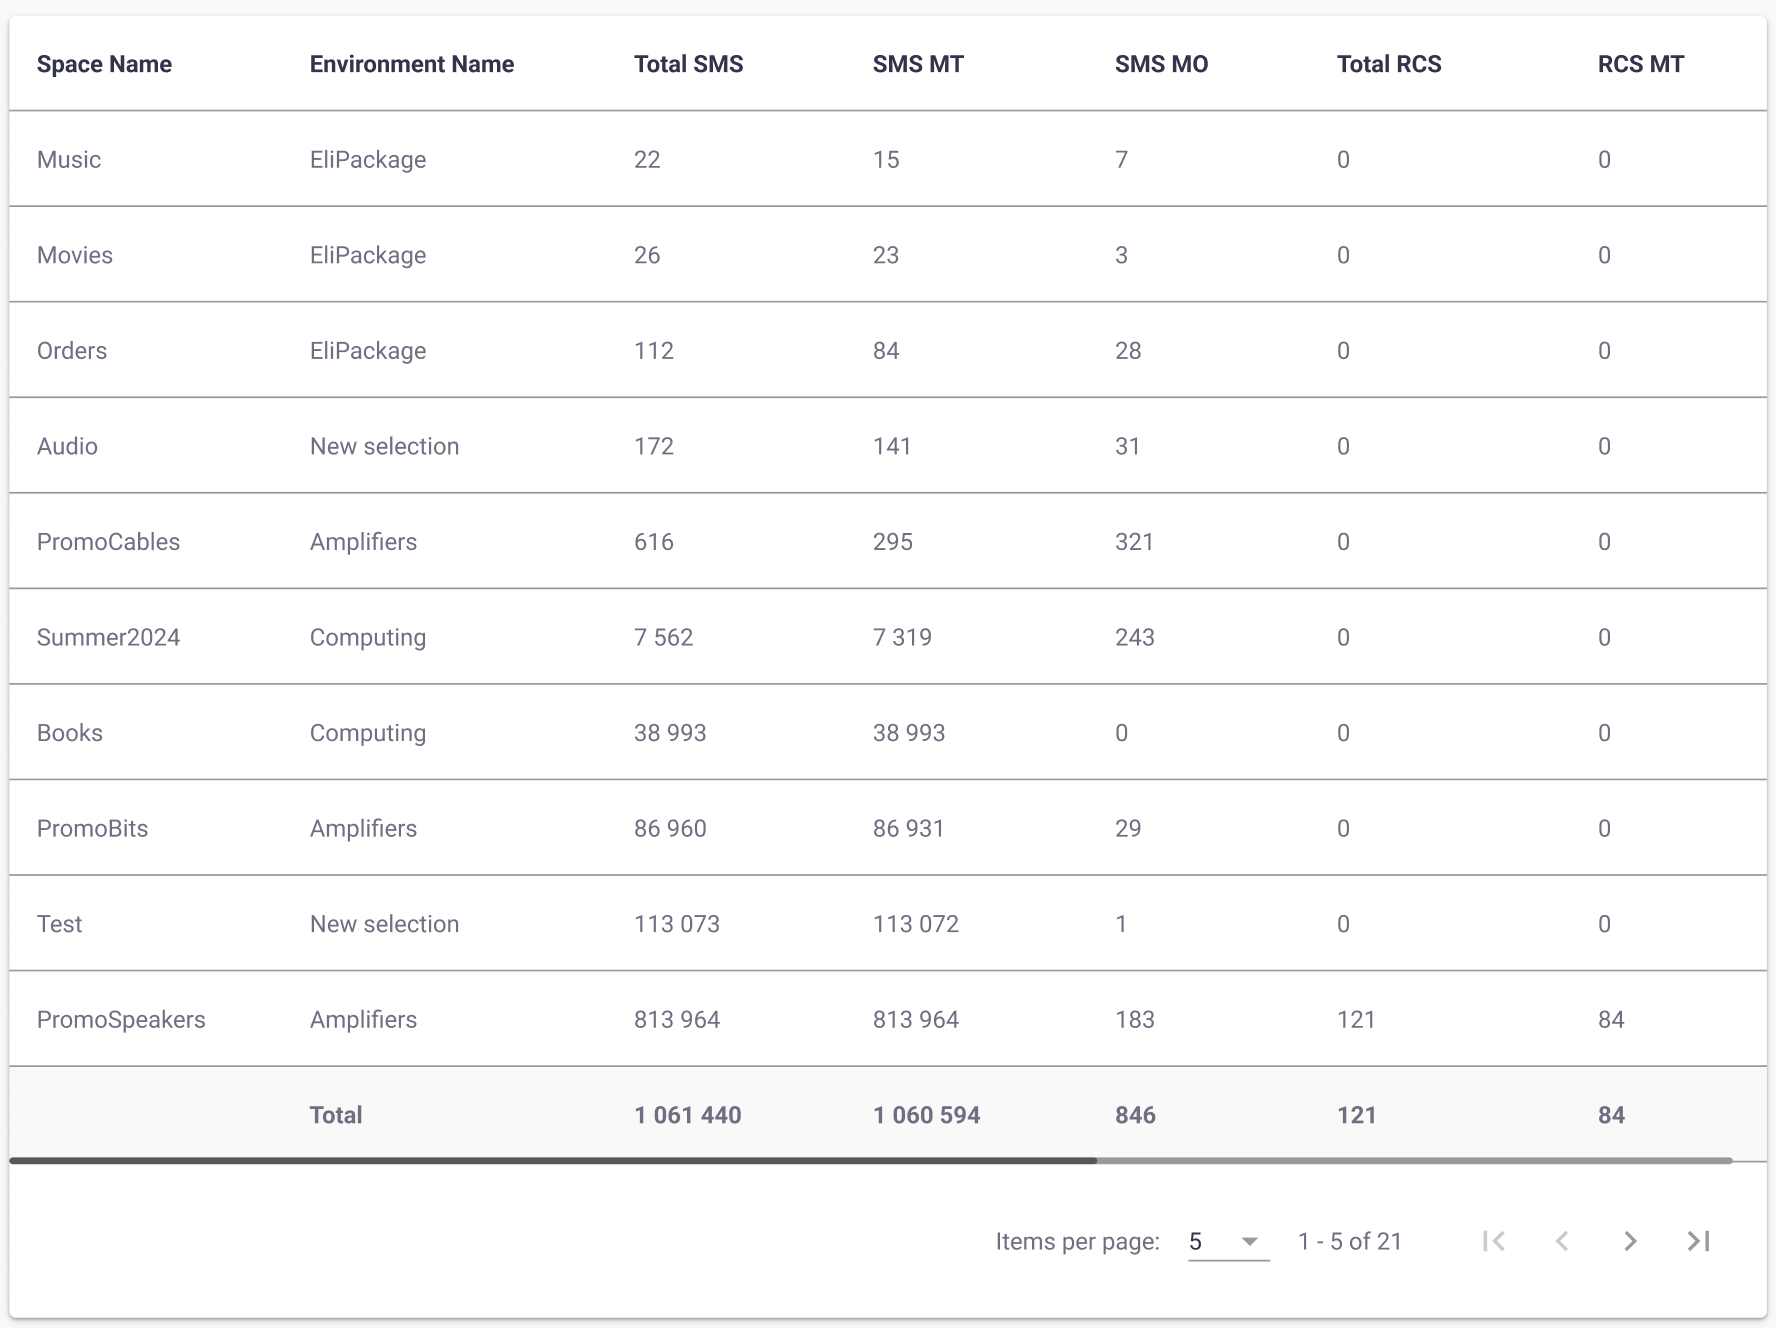Screen dimensions: 1776x1328
Task: Select the Books space name cell
Action: (x=70, y=732)
